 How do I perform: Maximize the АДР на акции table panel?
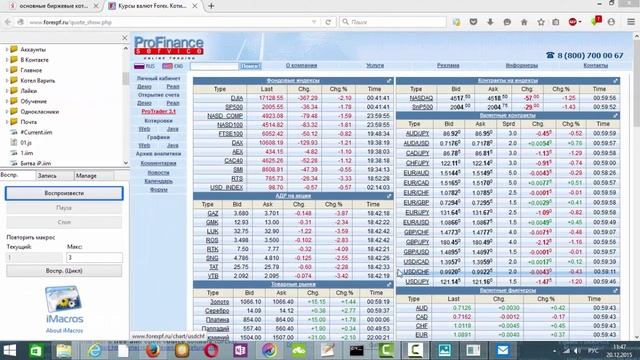click(389, 196)
